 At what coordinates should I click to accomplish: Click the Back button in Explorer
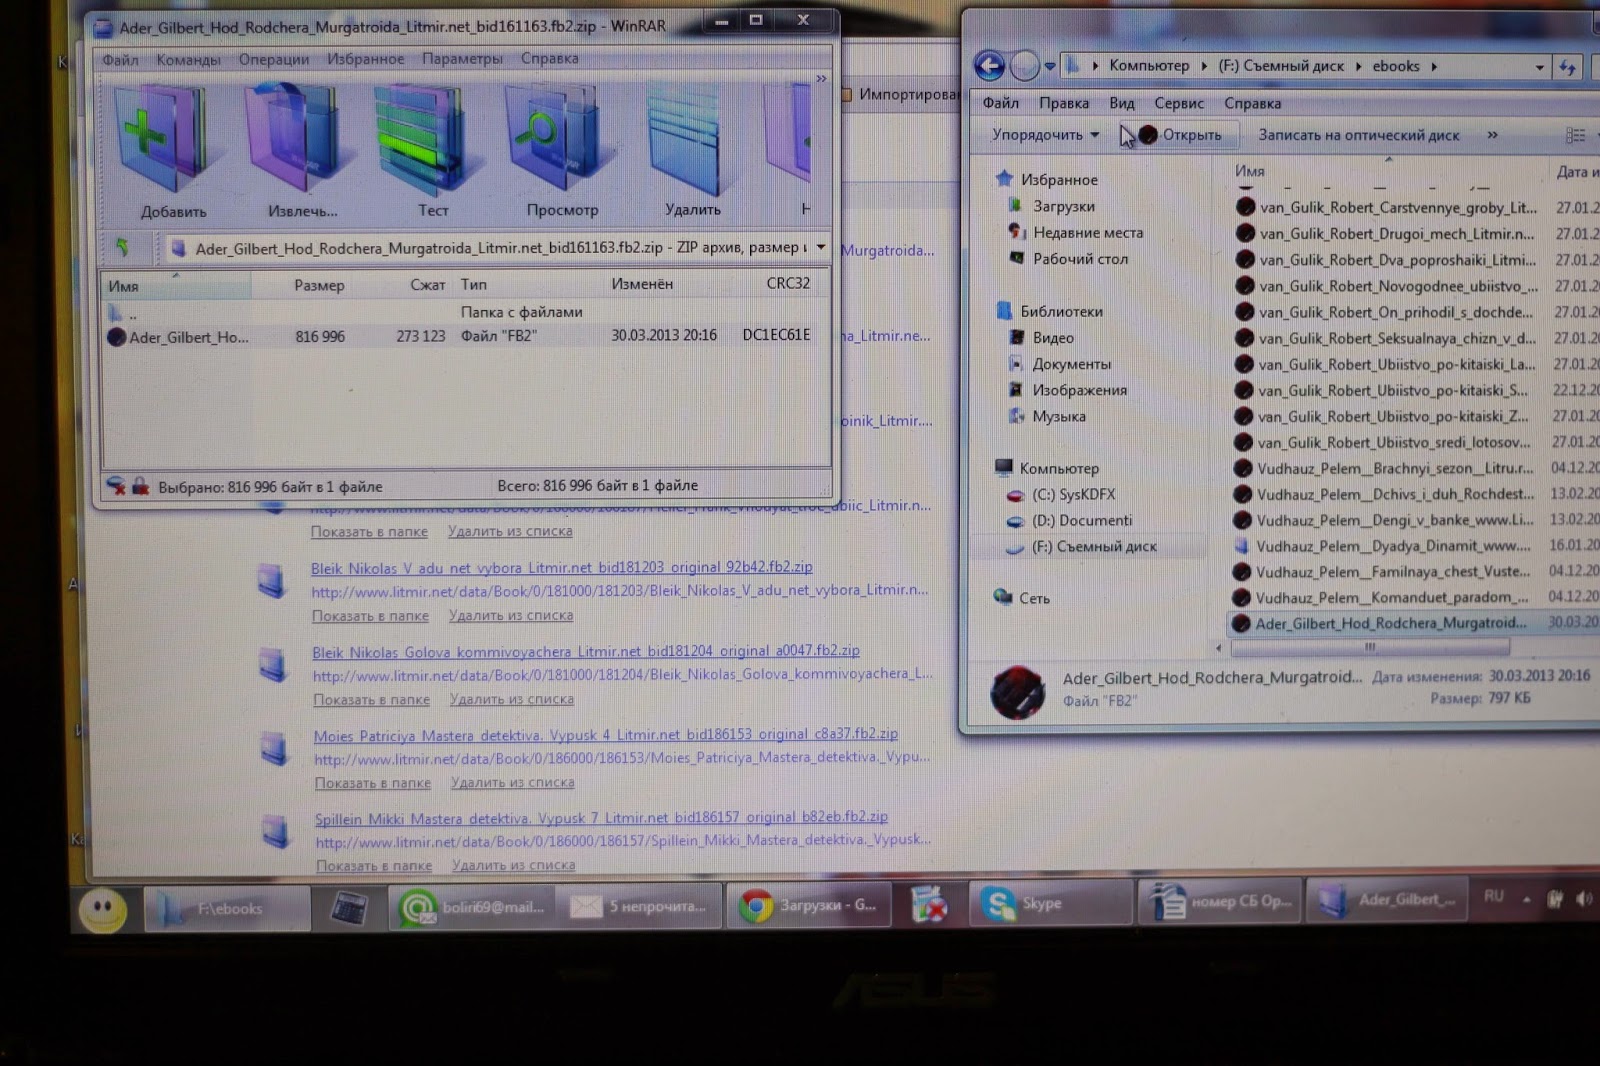pos(989,66)
